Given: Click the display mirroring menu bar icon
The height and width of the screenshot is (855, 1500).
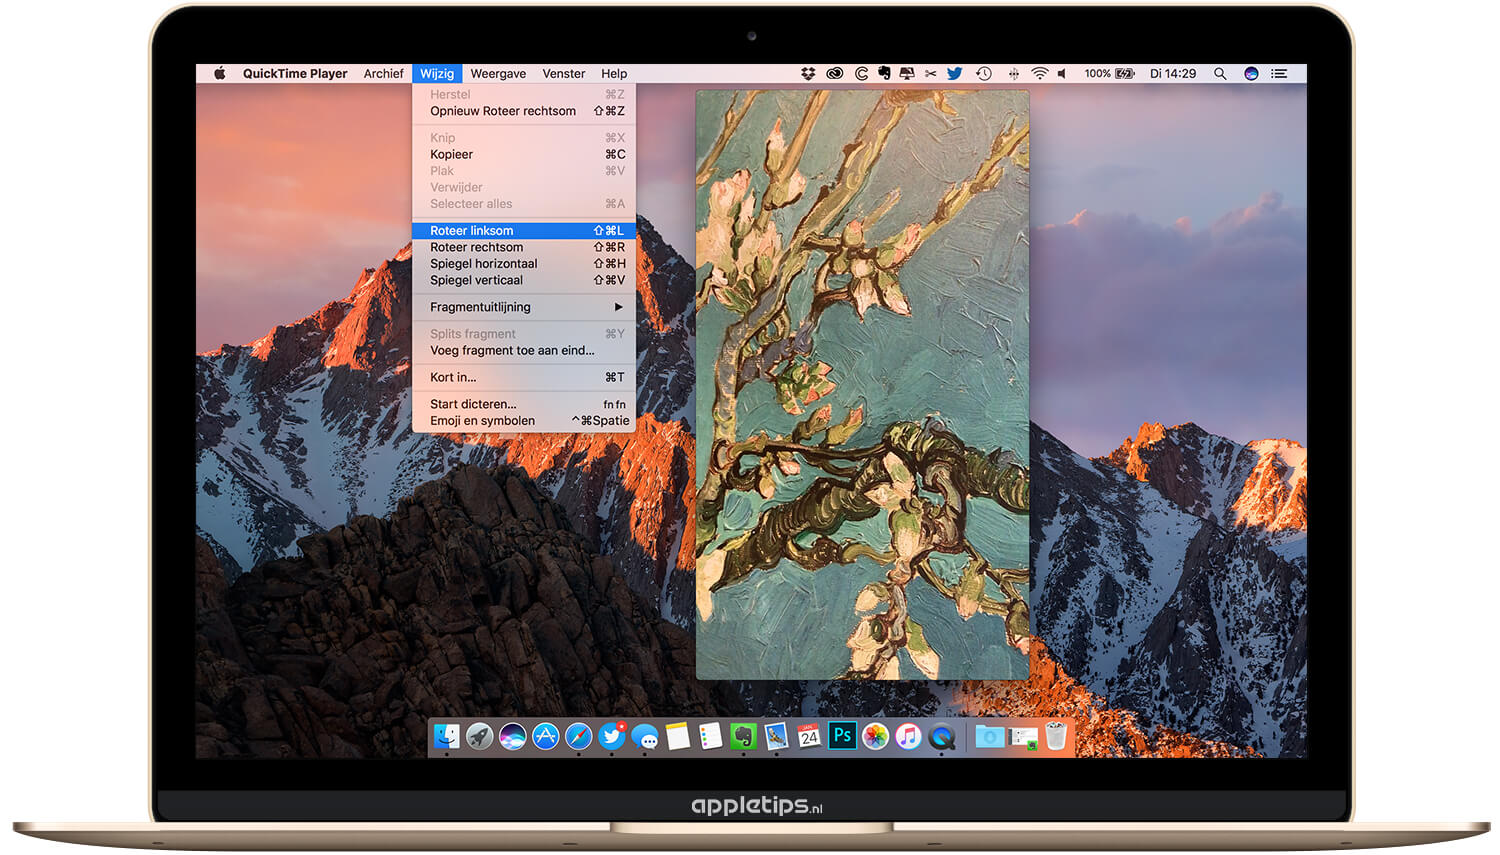Looking at the screenshot, I should click(x=907, y=73).
